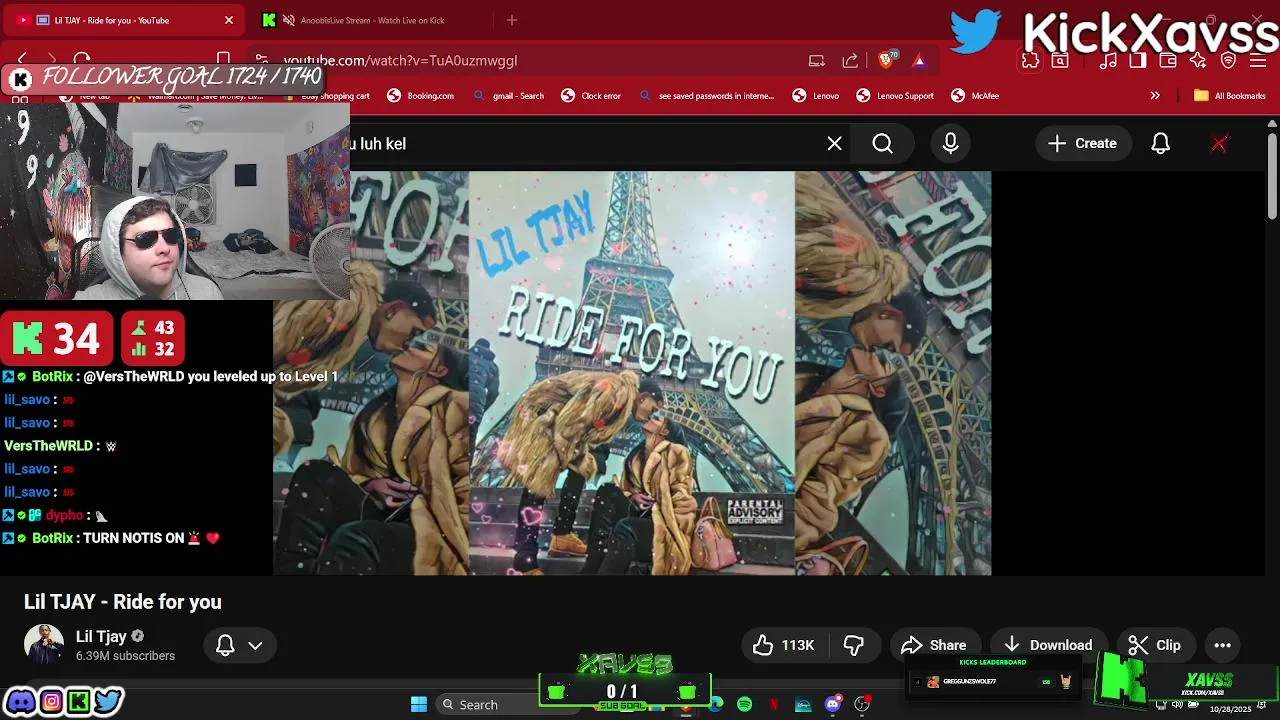Expand hidden bookmarks overflow chevron
The height and width of the screenshot is (720, 1280).
tap(1155, 96)
